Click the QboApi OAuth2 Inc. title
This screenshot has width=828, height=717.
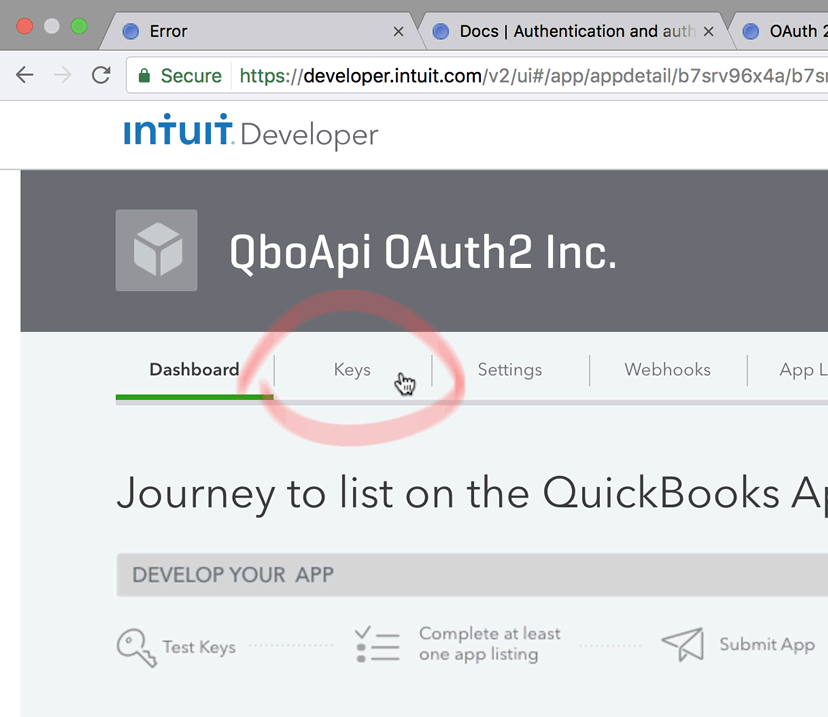tap(423, 253)
